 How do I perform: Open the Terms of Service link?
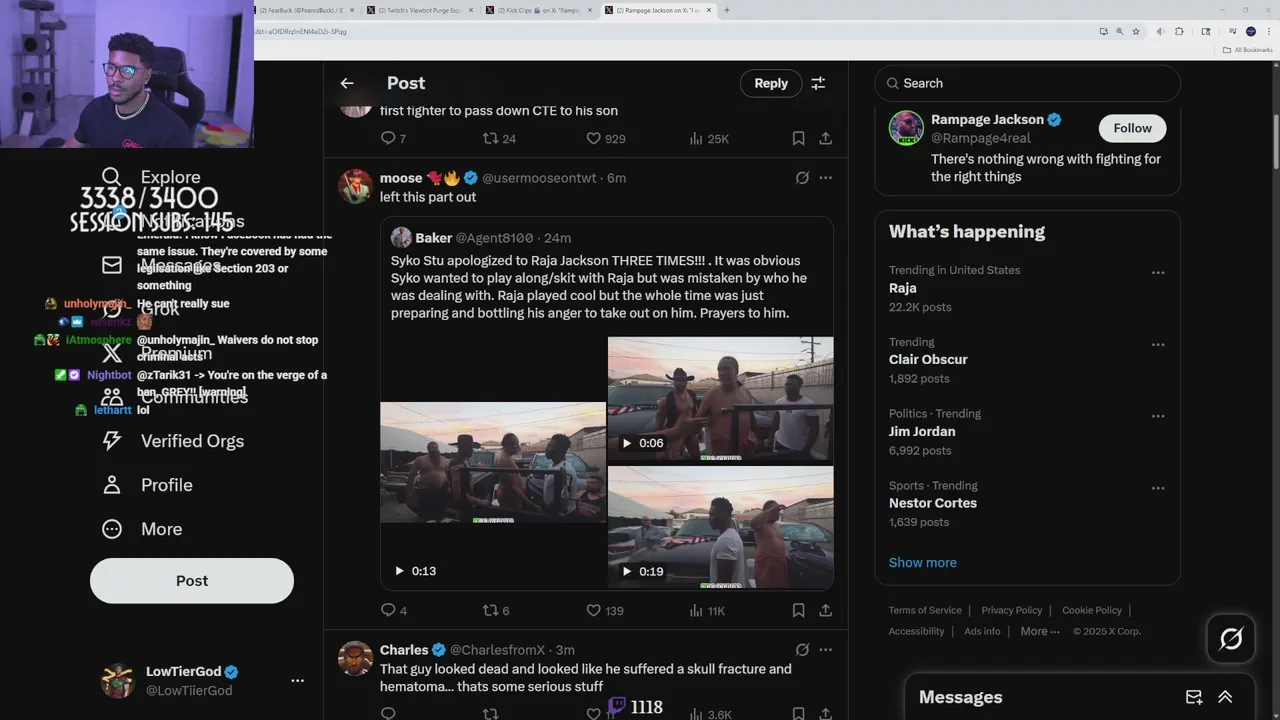(x=925, y=610)
